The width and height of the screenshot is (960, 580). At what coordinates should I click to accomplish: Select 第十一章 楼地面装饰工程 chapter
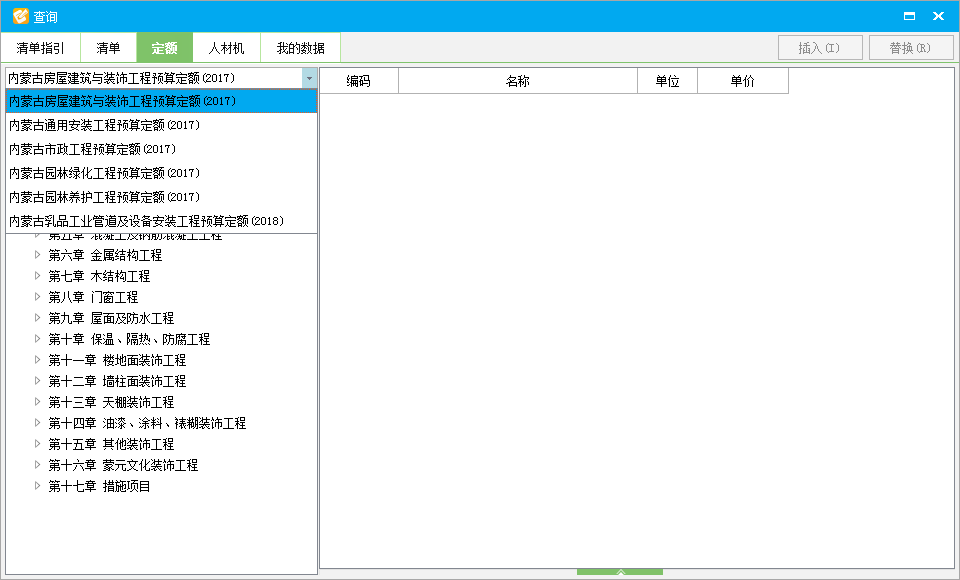tap(117, 360)
